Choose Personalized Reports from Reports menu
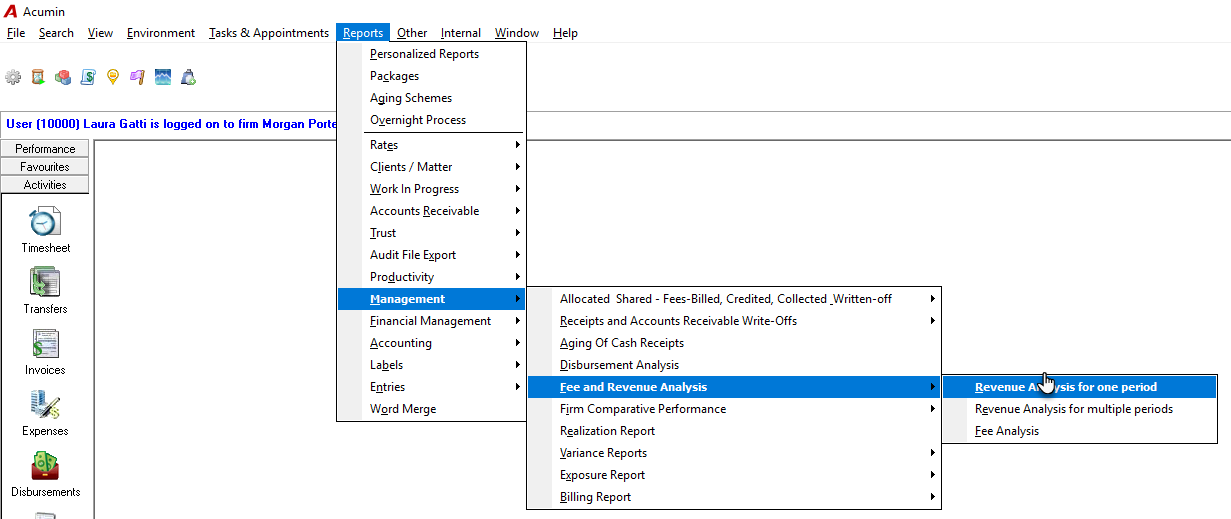The width and height of the screenshot is (1231, 519). (x=431, y=54)
